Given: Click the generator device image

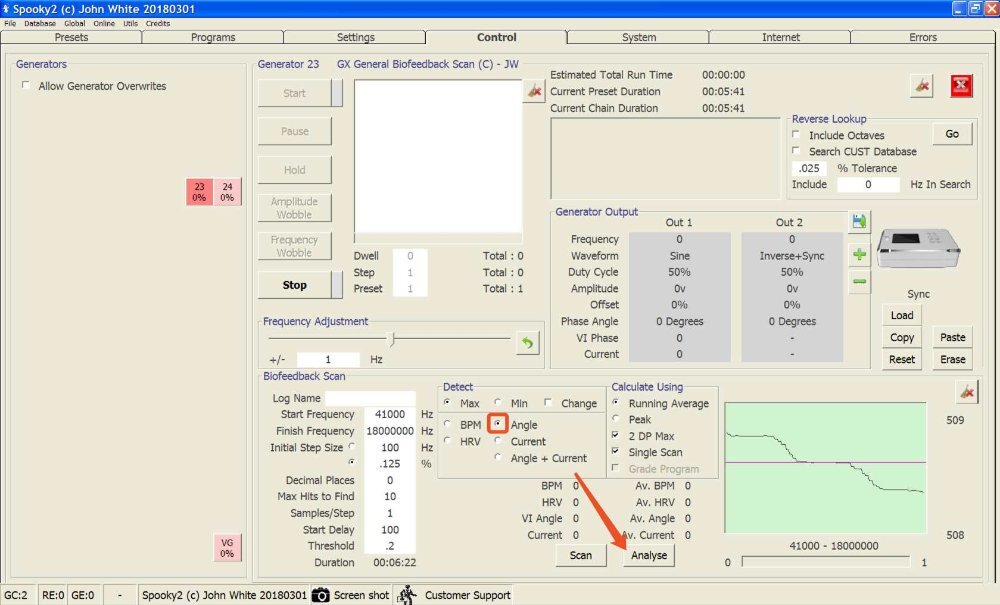Looking at the screenshot, I should pos(918,249).
